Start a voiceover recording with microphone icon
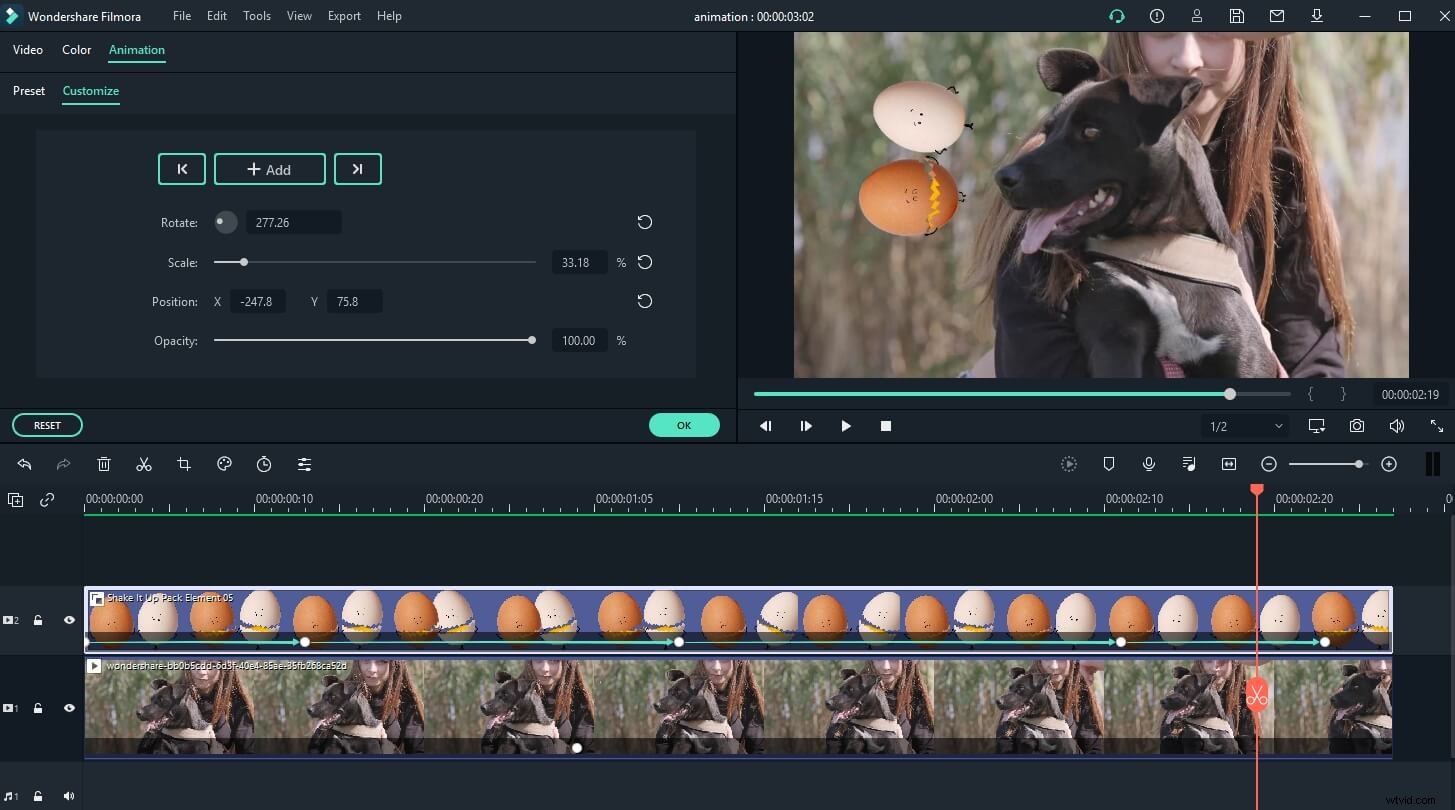 [1148, 463]
